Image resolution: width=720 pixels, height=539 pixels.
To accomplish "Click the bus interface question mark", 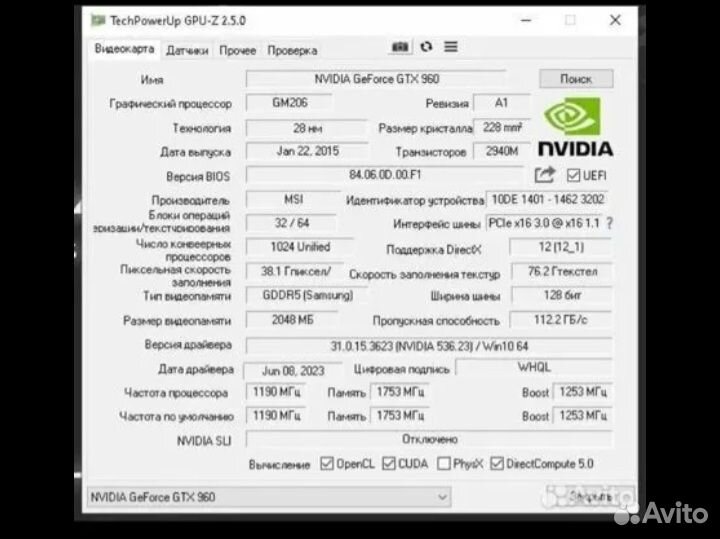I will coord(609,224).
